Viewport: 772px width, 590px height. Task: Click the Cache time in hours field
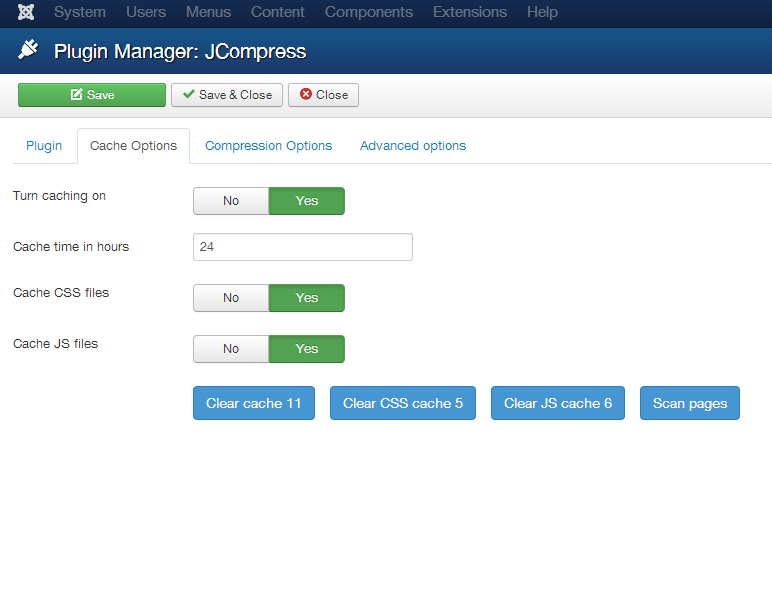pyautogui.click(x=303, y=247)
